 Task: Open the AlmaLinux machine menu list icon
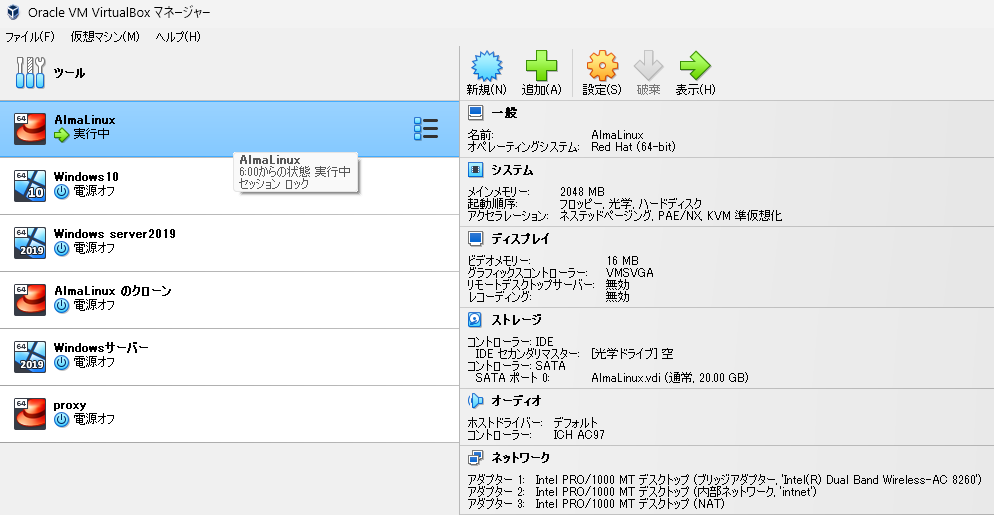425,129
